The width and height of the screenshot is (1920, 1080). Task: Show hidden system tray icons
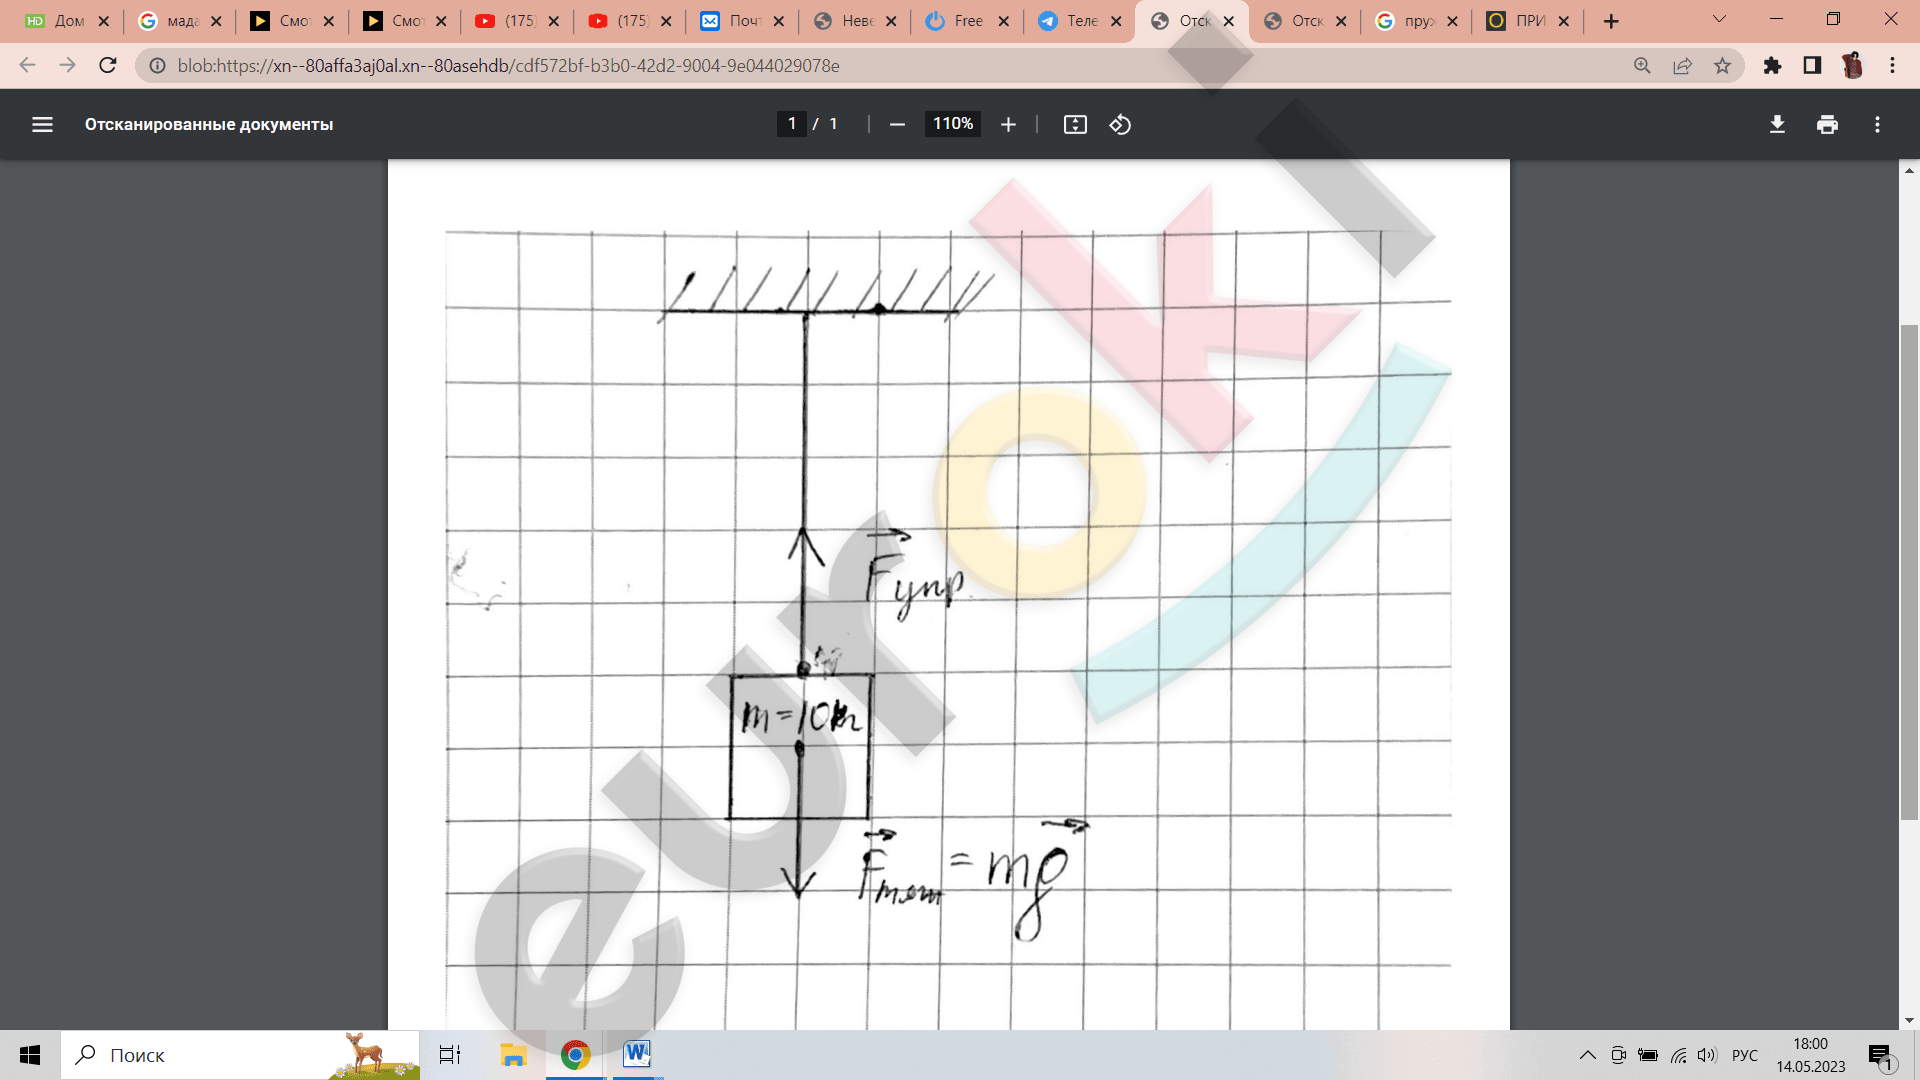[1587, 1055]
